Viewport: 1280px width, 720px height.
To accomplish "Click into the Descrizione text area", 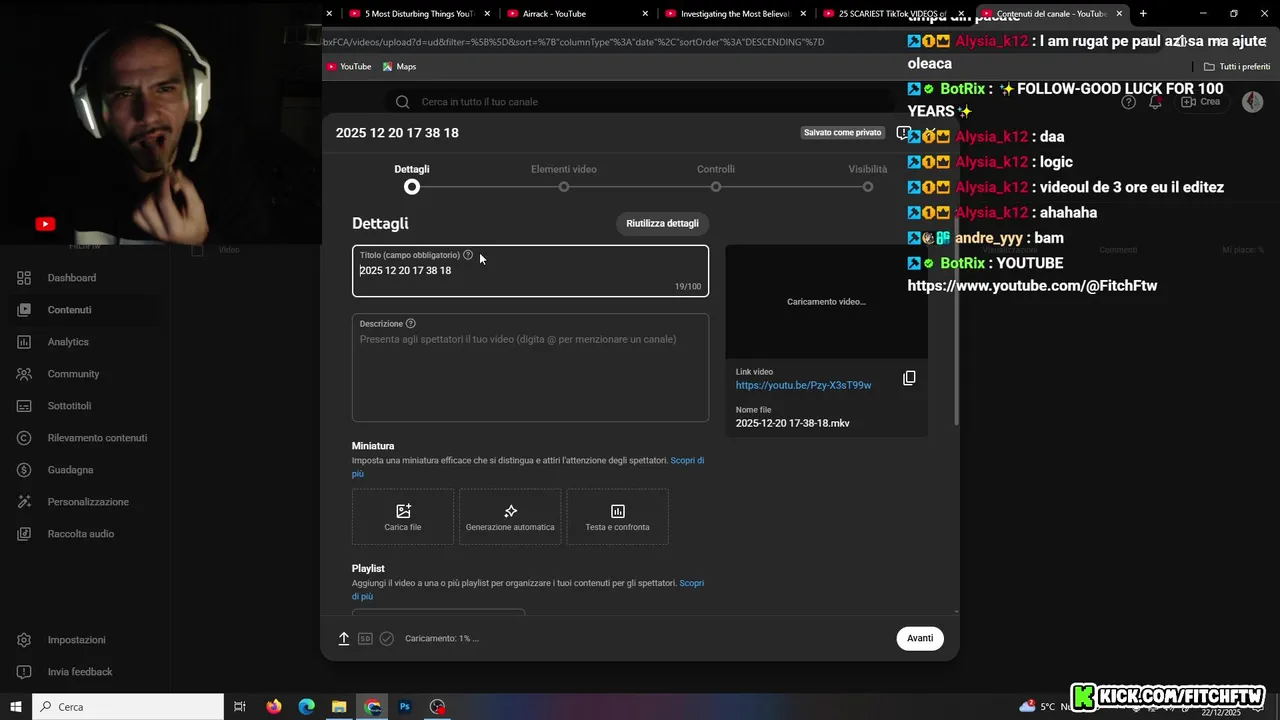I will tap(530, 368).
